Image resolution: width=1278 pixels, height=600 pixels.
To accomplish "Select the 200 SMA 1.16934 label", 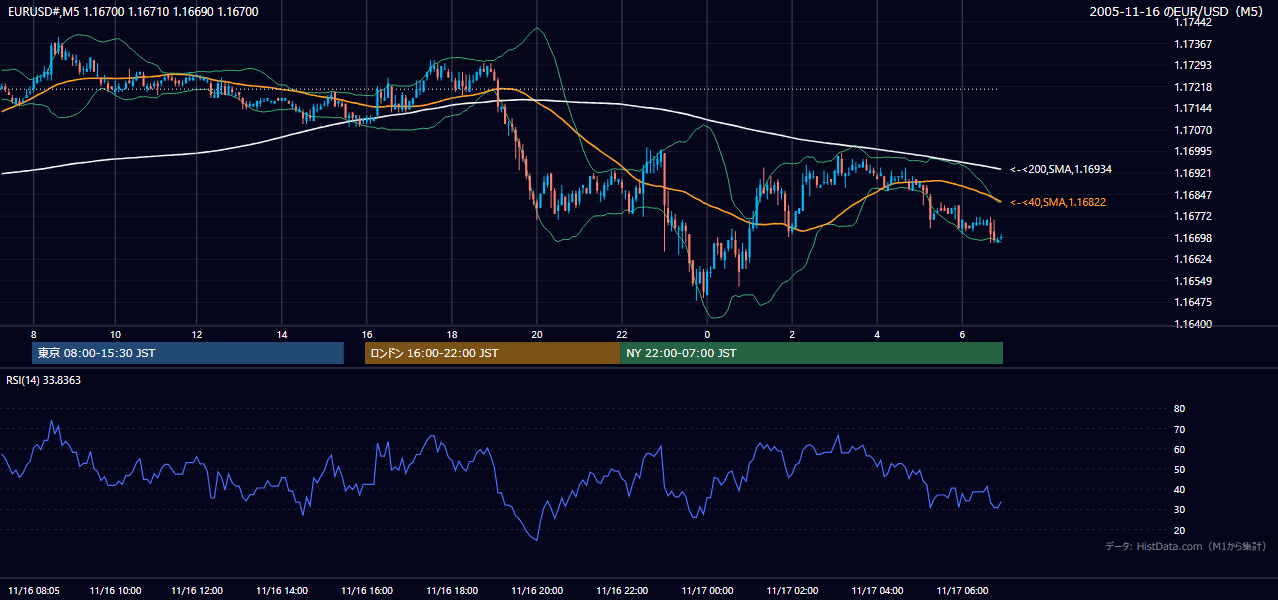I will tap(1061, 169).
